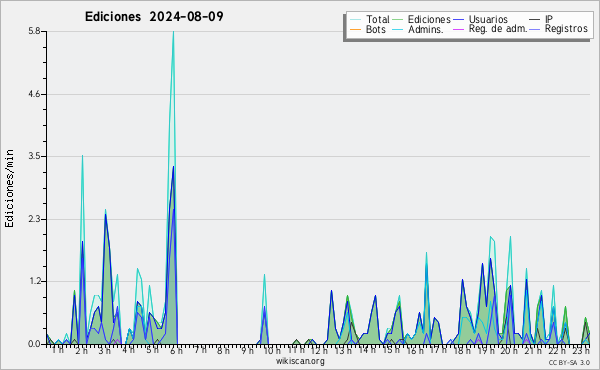Click the x-axis label '4 h'
The height and width of the screenshot is (370, 600).
129,350
